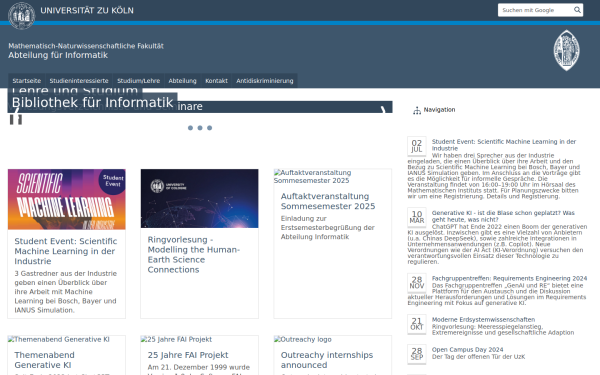
Task: Click 'UNIVERSITÄT ZU KÖLN' header text
Action: (x=87, y=10)
